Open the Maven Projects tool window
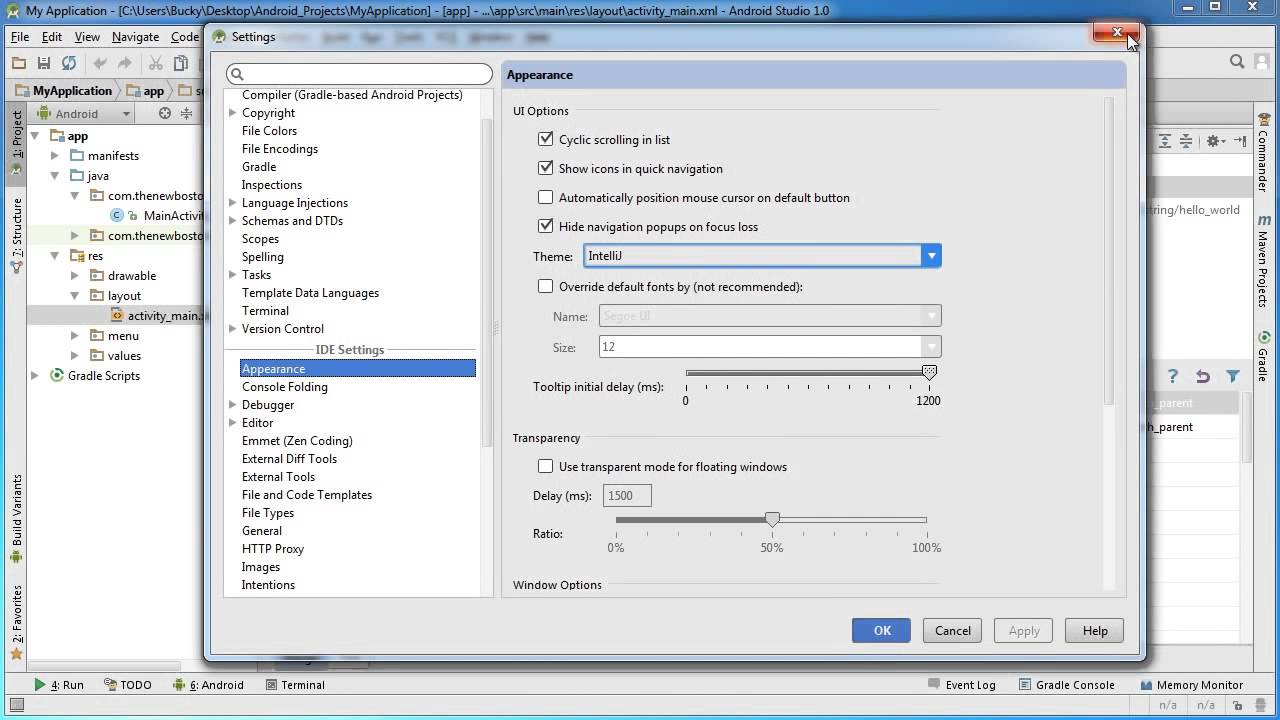Viewport: 1280px width, 720px height. pos(1265,261)
